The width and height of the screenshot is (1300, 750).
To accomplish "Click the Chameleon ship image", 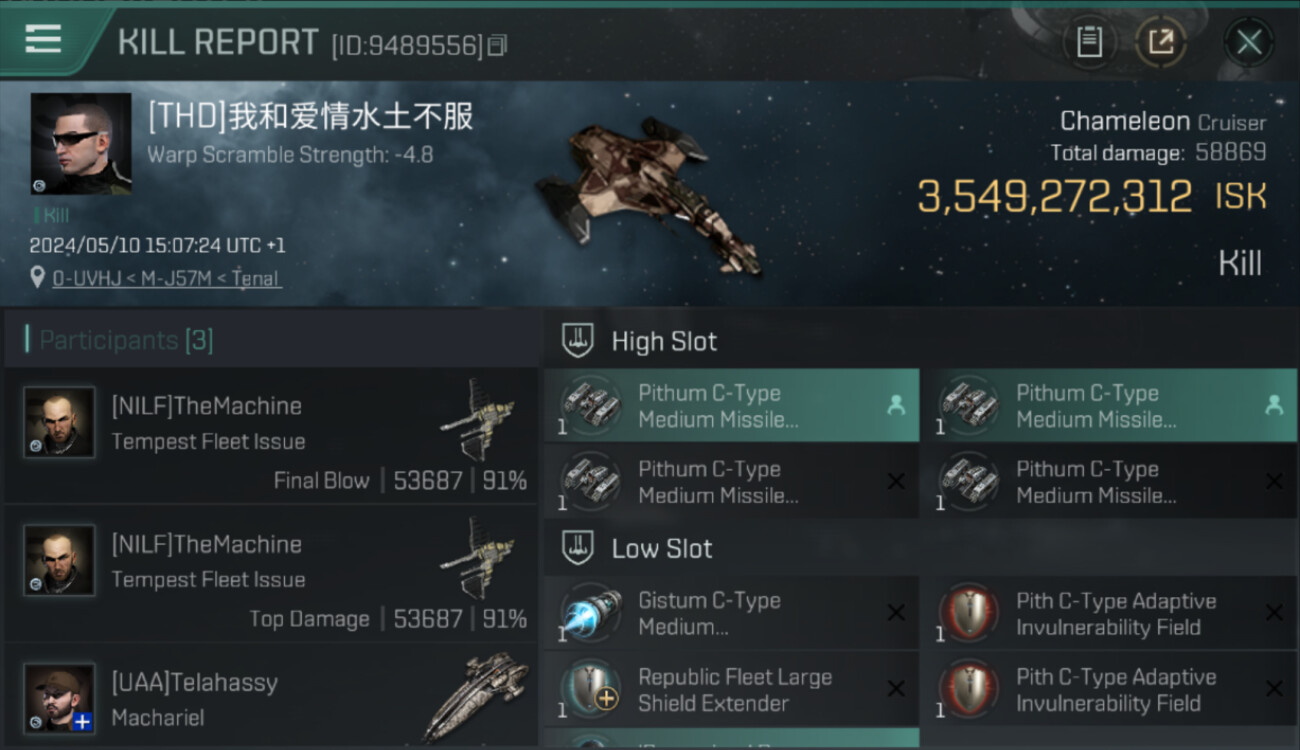I will click(648, 193).
